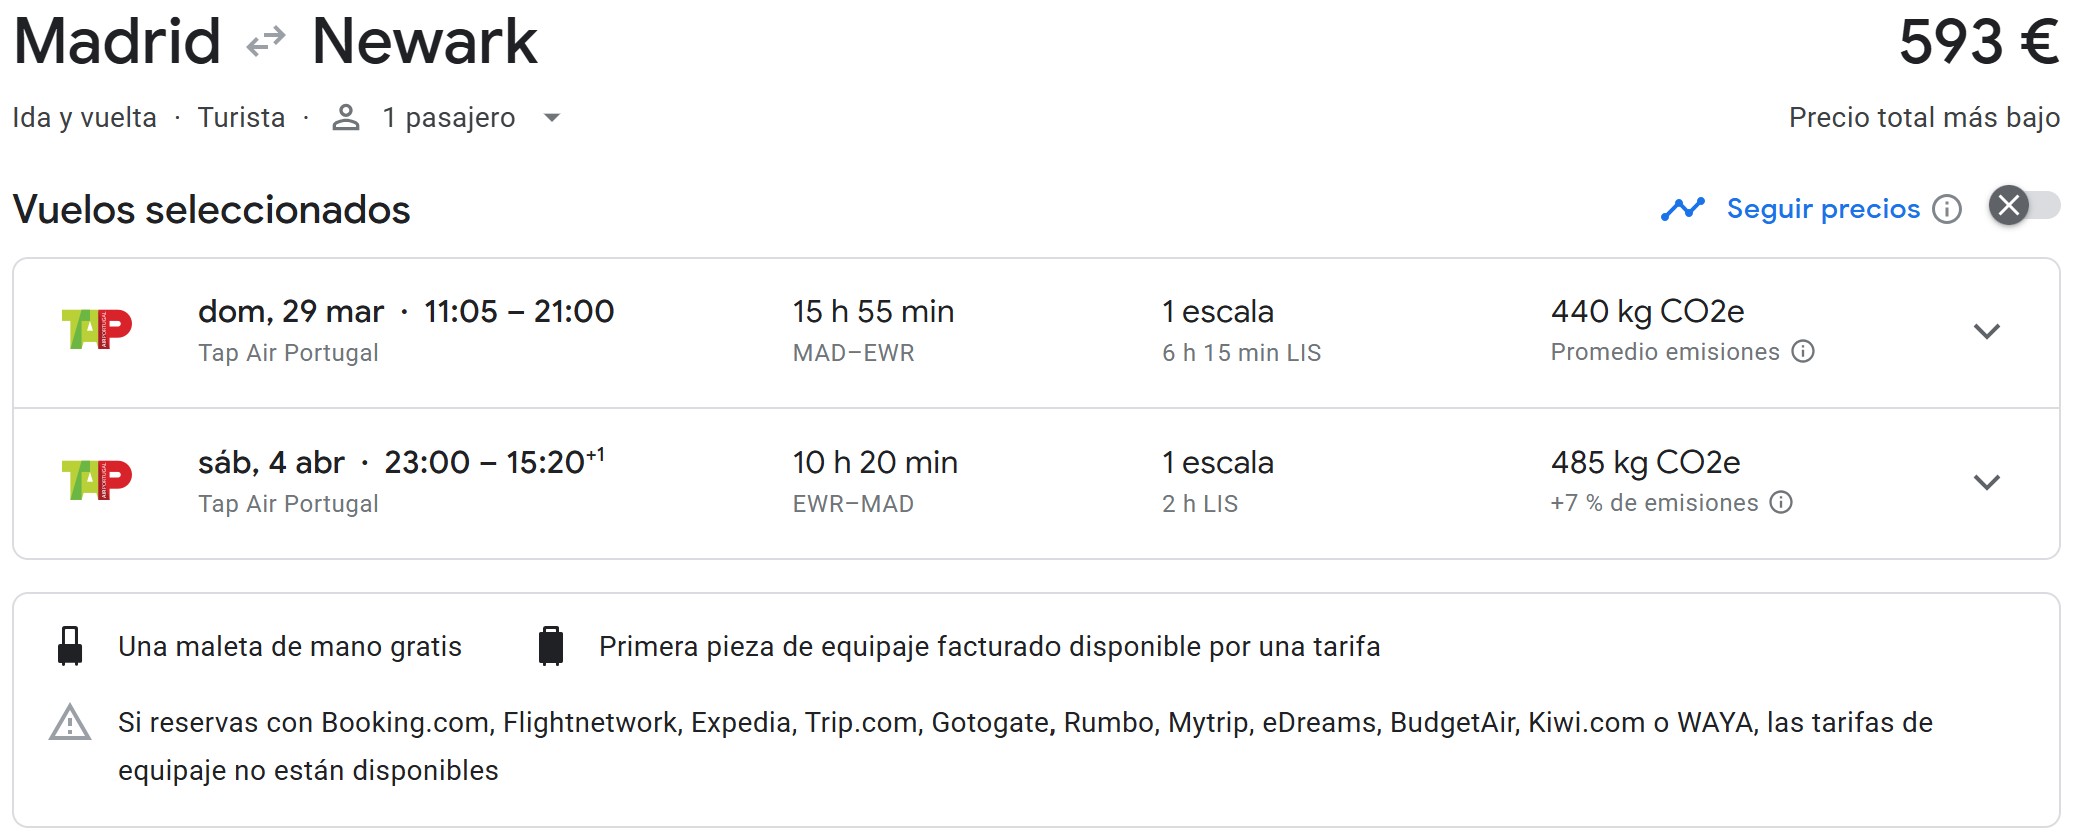Click the 593 € total price

(1978, 43)
